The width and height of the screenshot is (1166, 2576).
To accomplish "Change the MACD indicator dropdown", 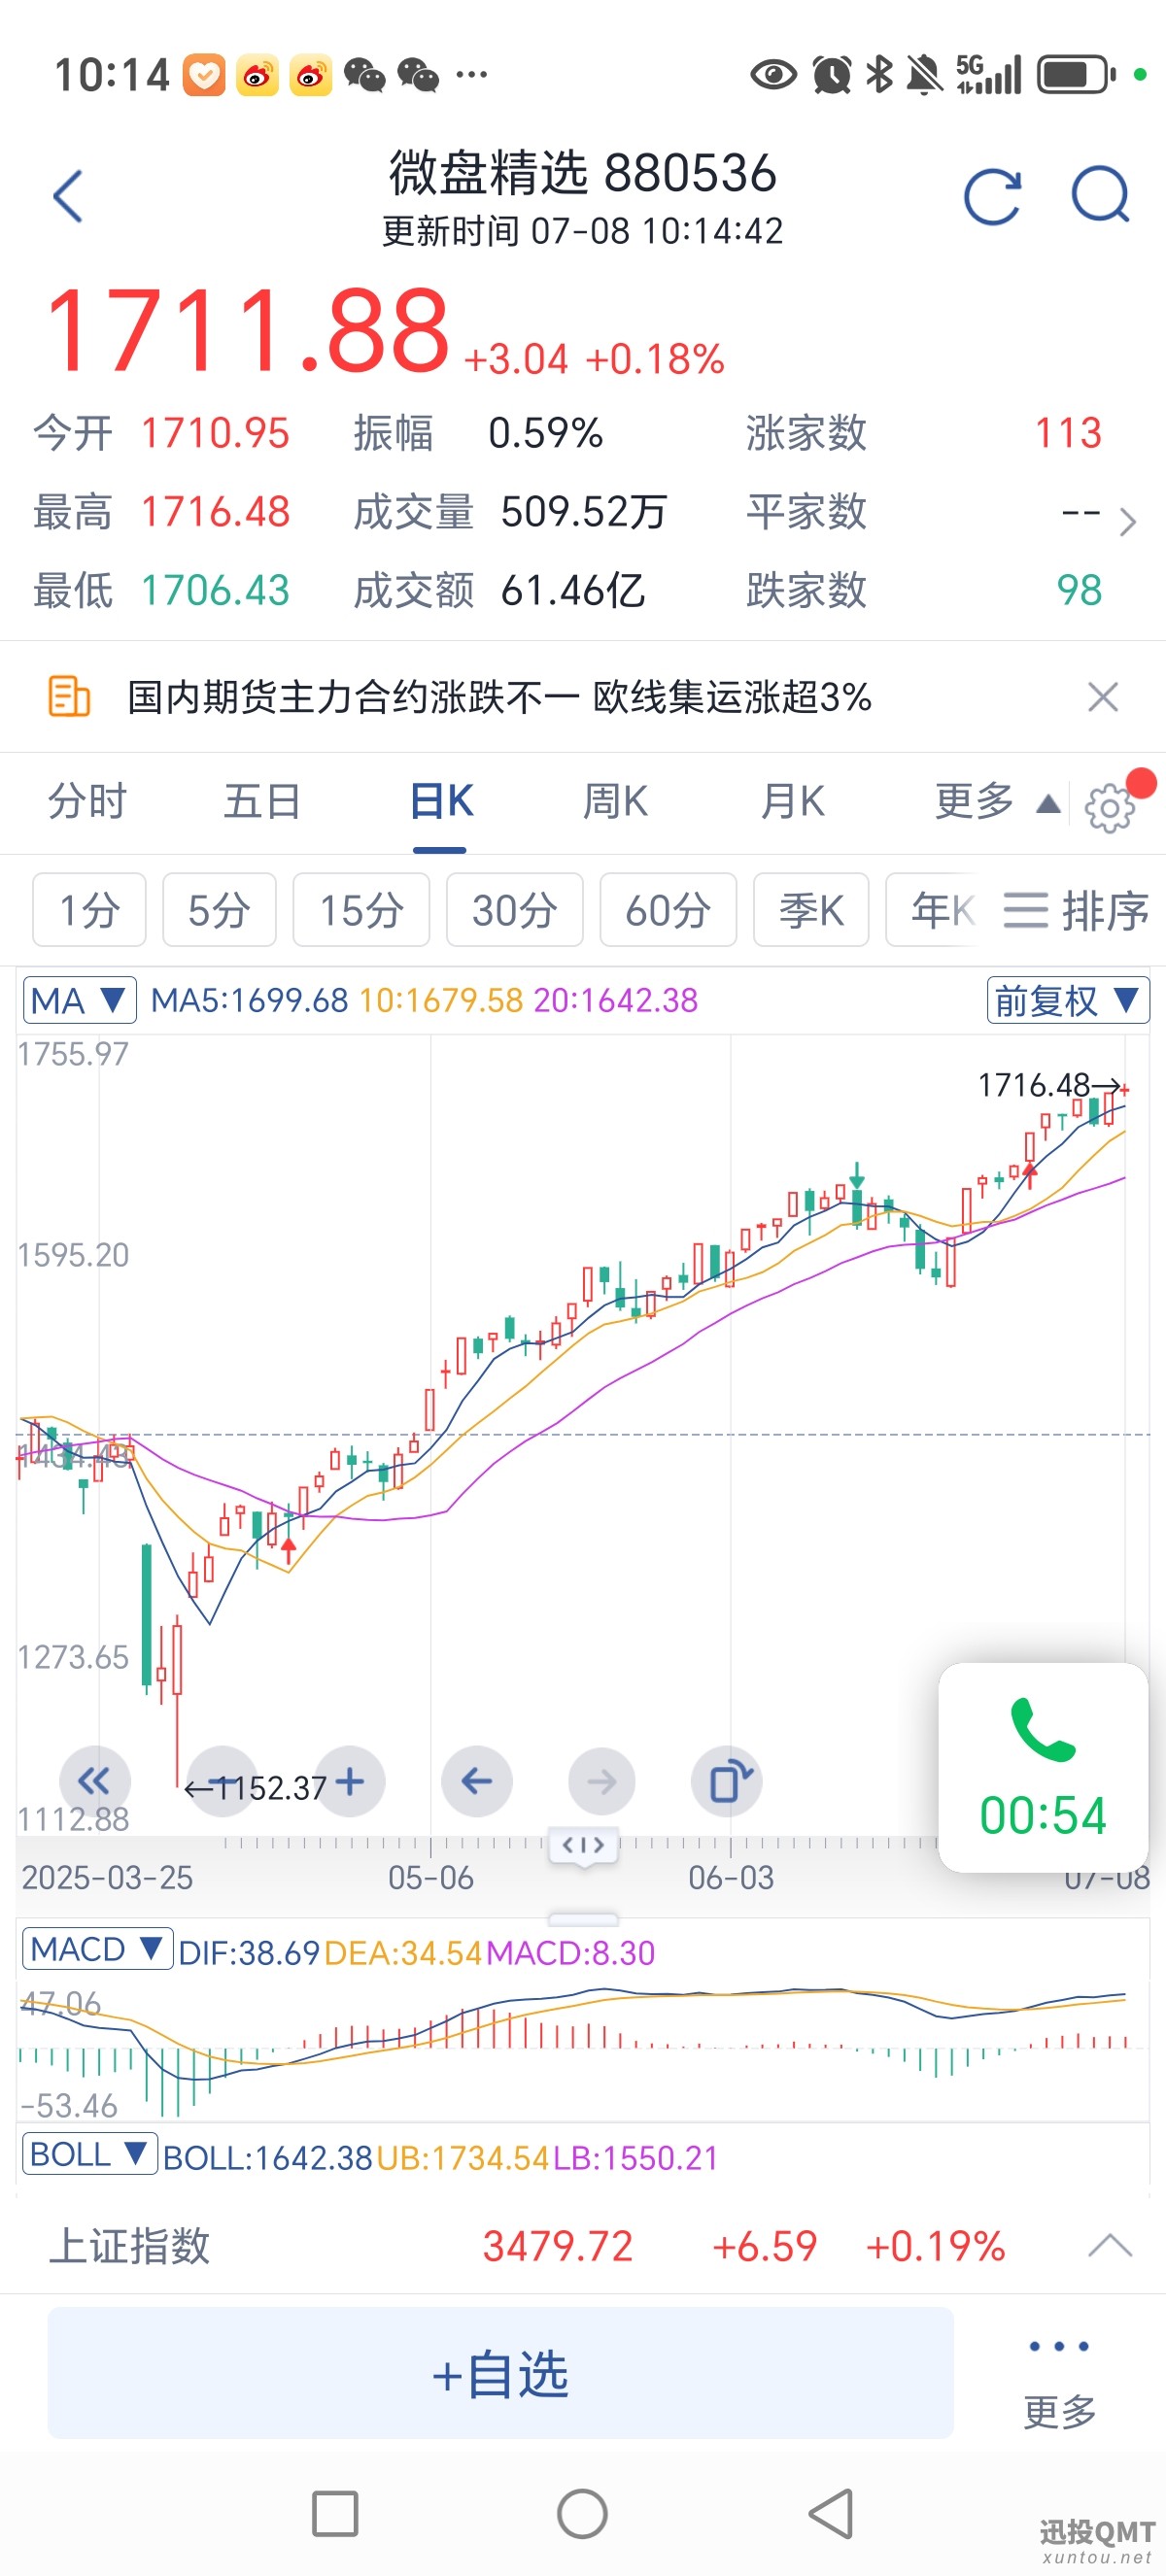I will 97,1949.
